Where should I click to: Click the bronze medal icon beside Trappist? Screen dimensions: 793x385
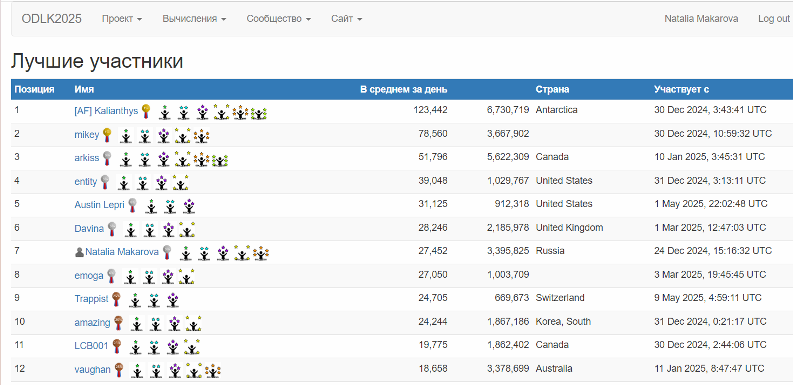[116, 299]
